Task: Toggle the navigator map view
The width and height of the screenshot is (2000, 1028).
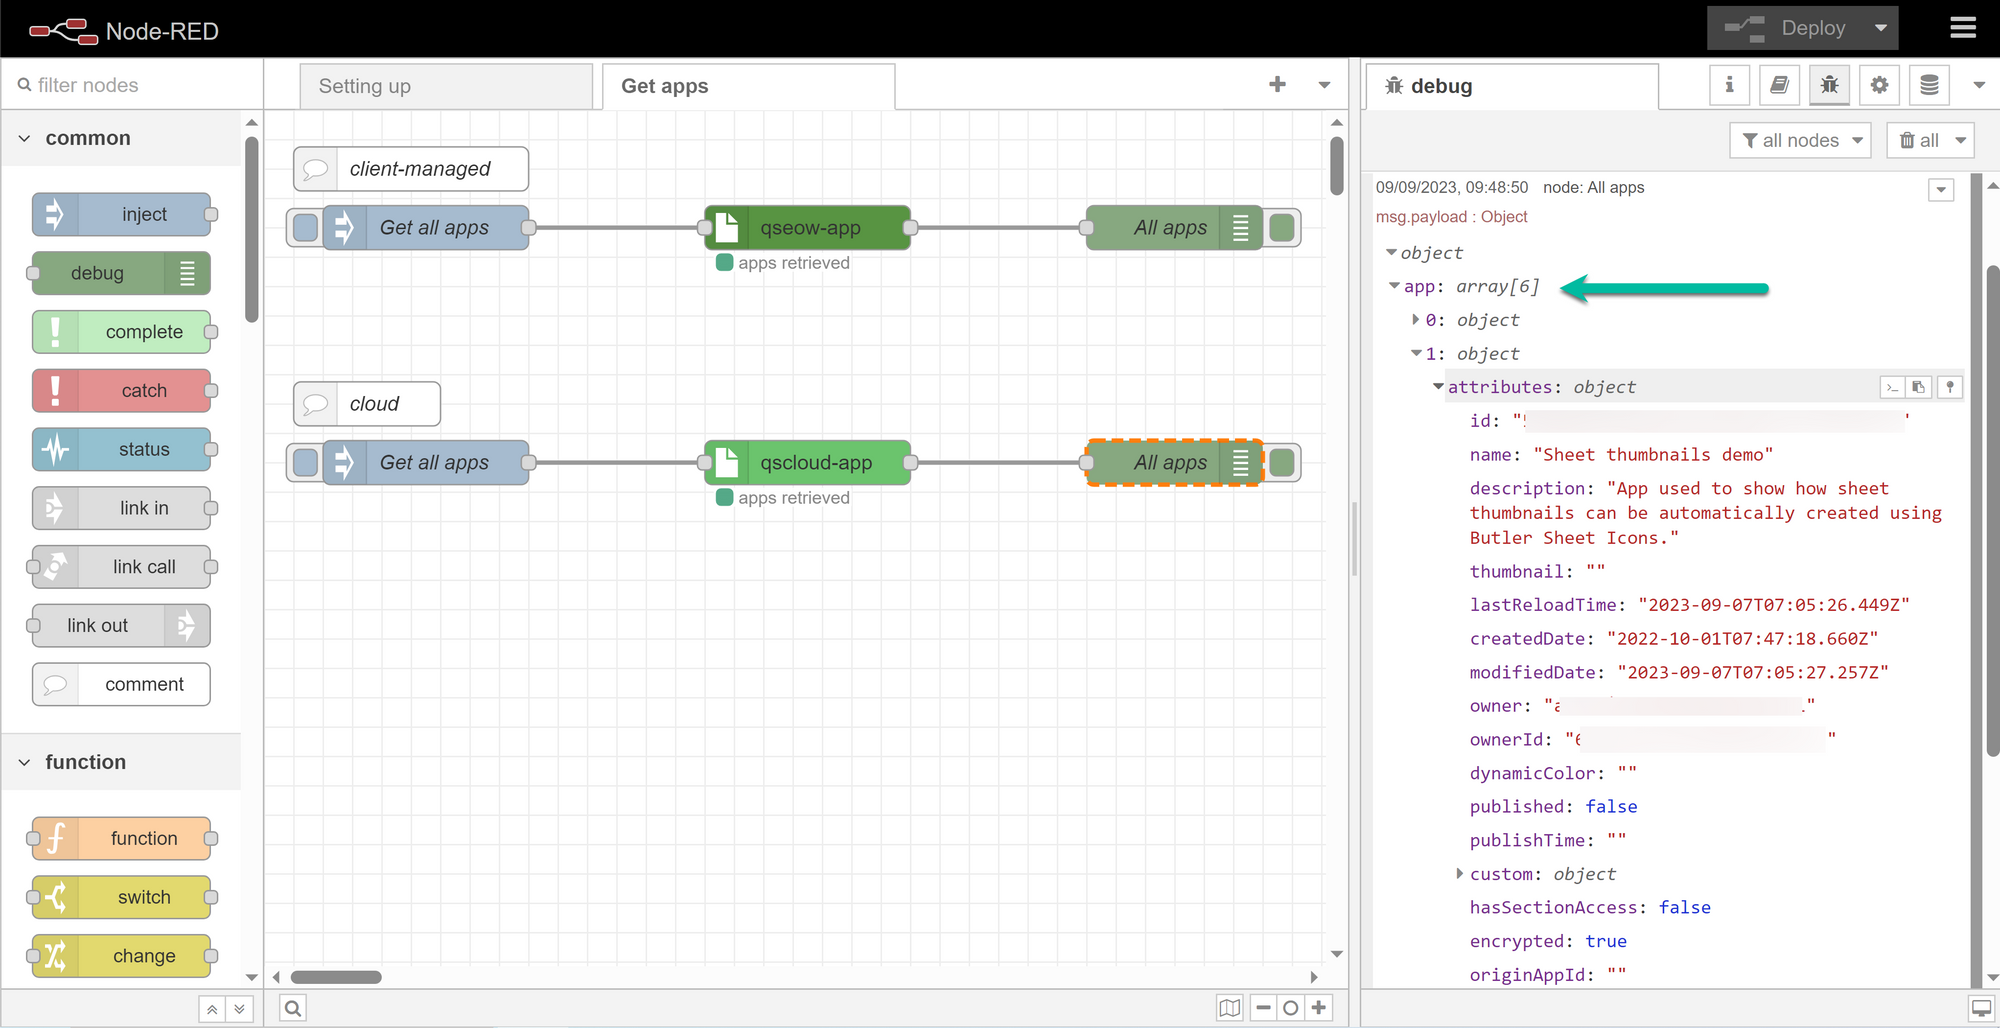Action: coord(1230,1008)
